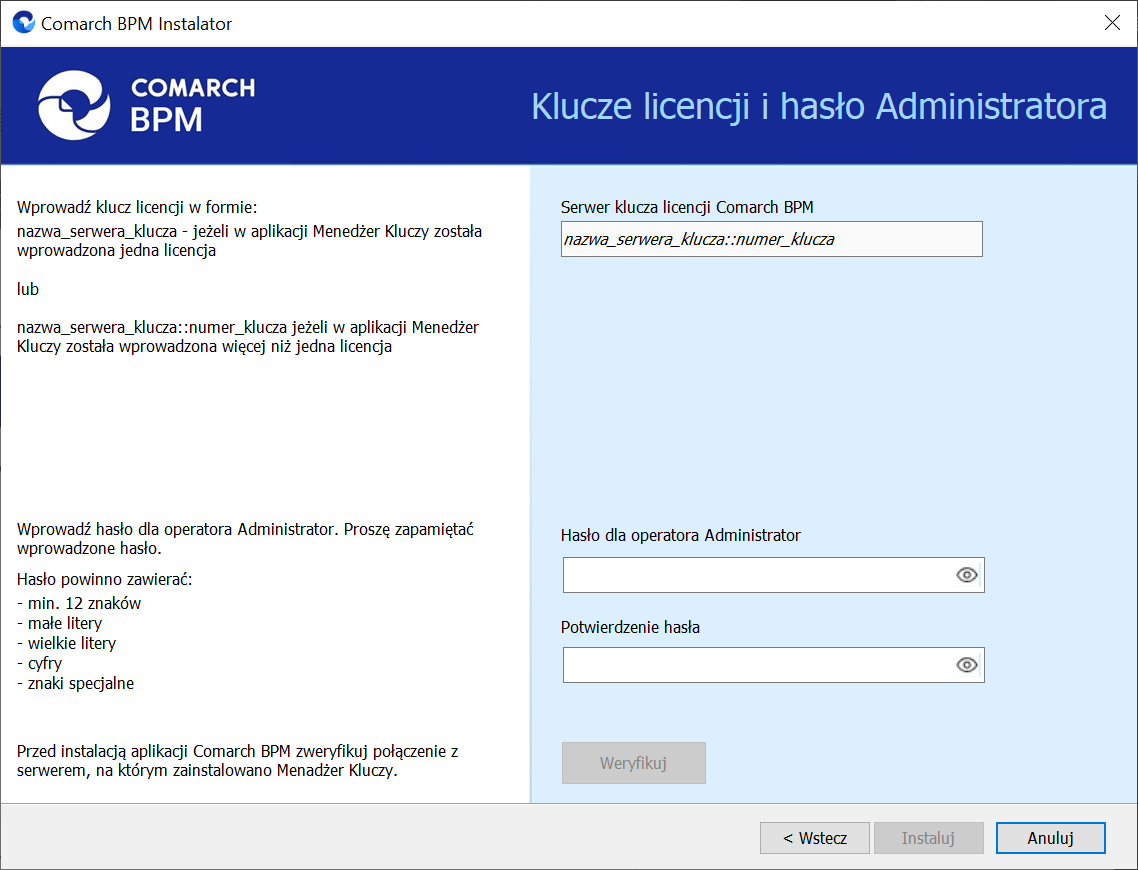Viewport: 1138px width, 870px height.
Task: Click the 'Potwierdzenie hasła' label
Action: click(x=631, y=628)
